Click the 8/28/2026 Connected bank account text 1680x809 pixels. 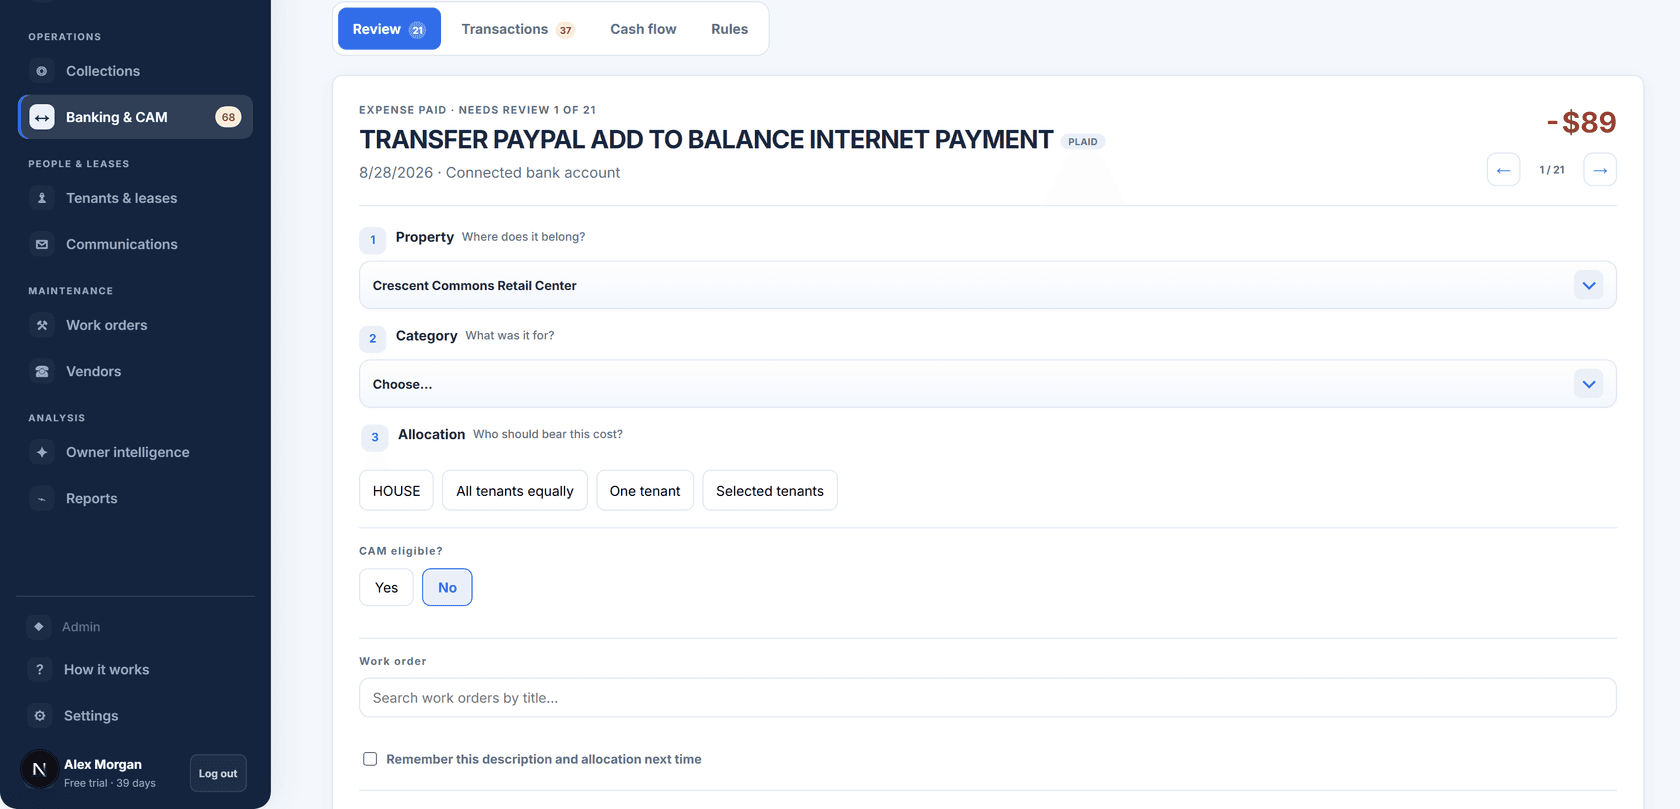tap(489, 173)
